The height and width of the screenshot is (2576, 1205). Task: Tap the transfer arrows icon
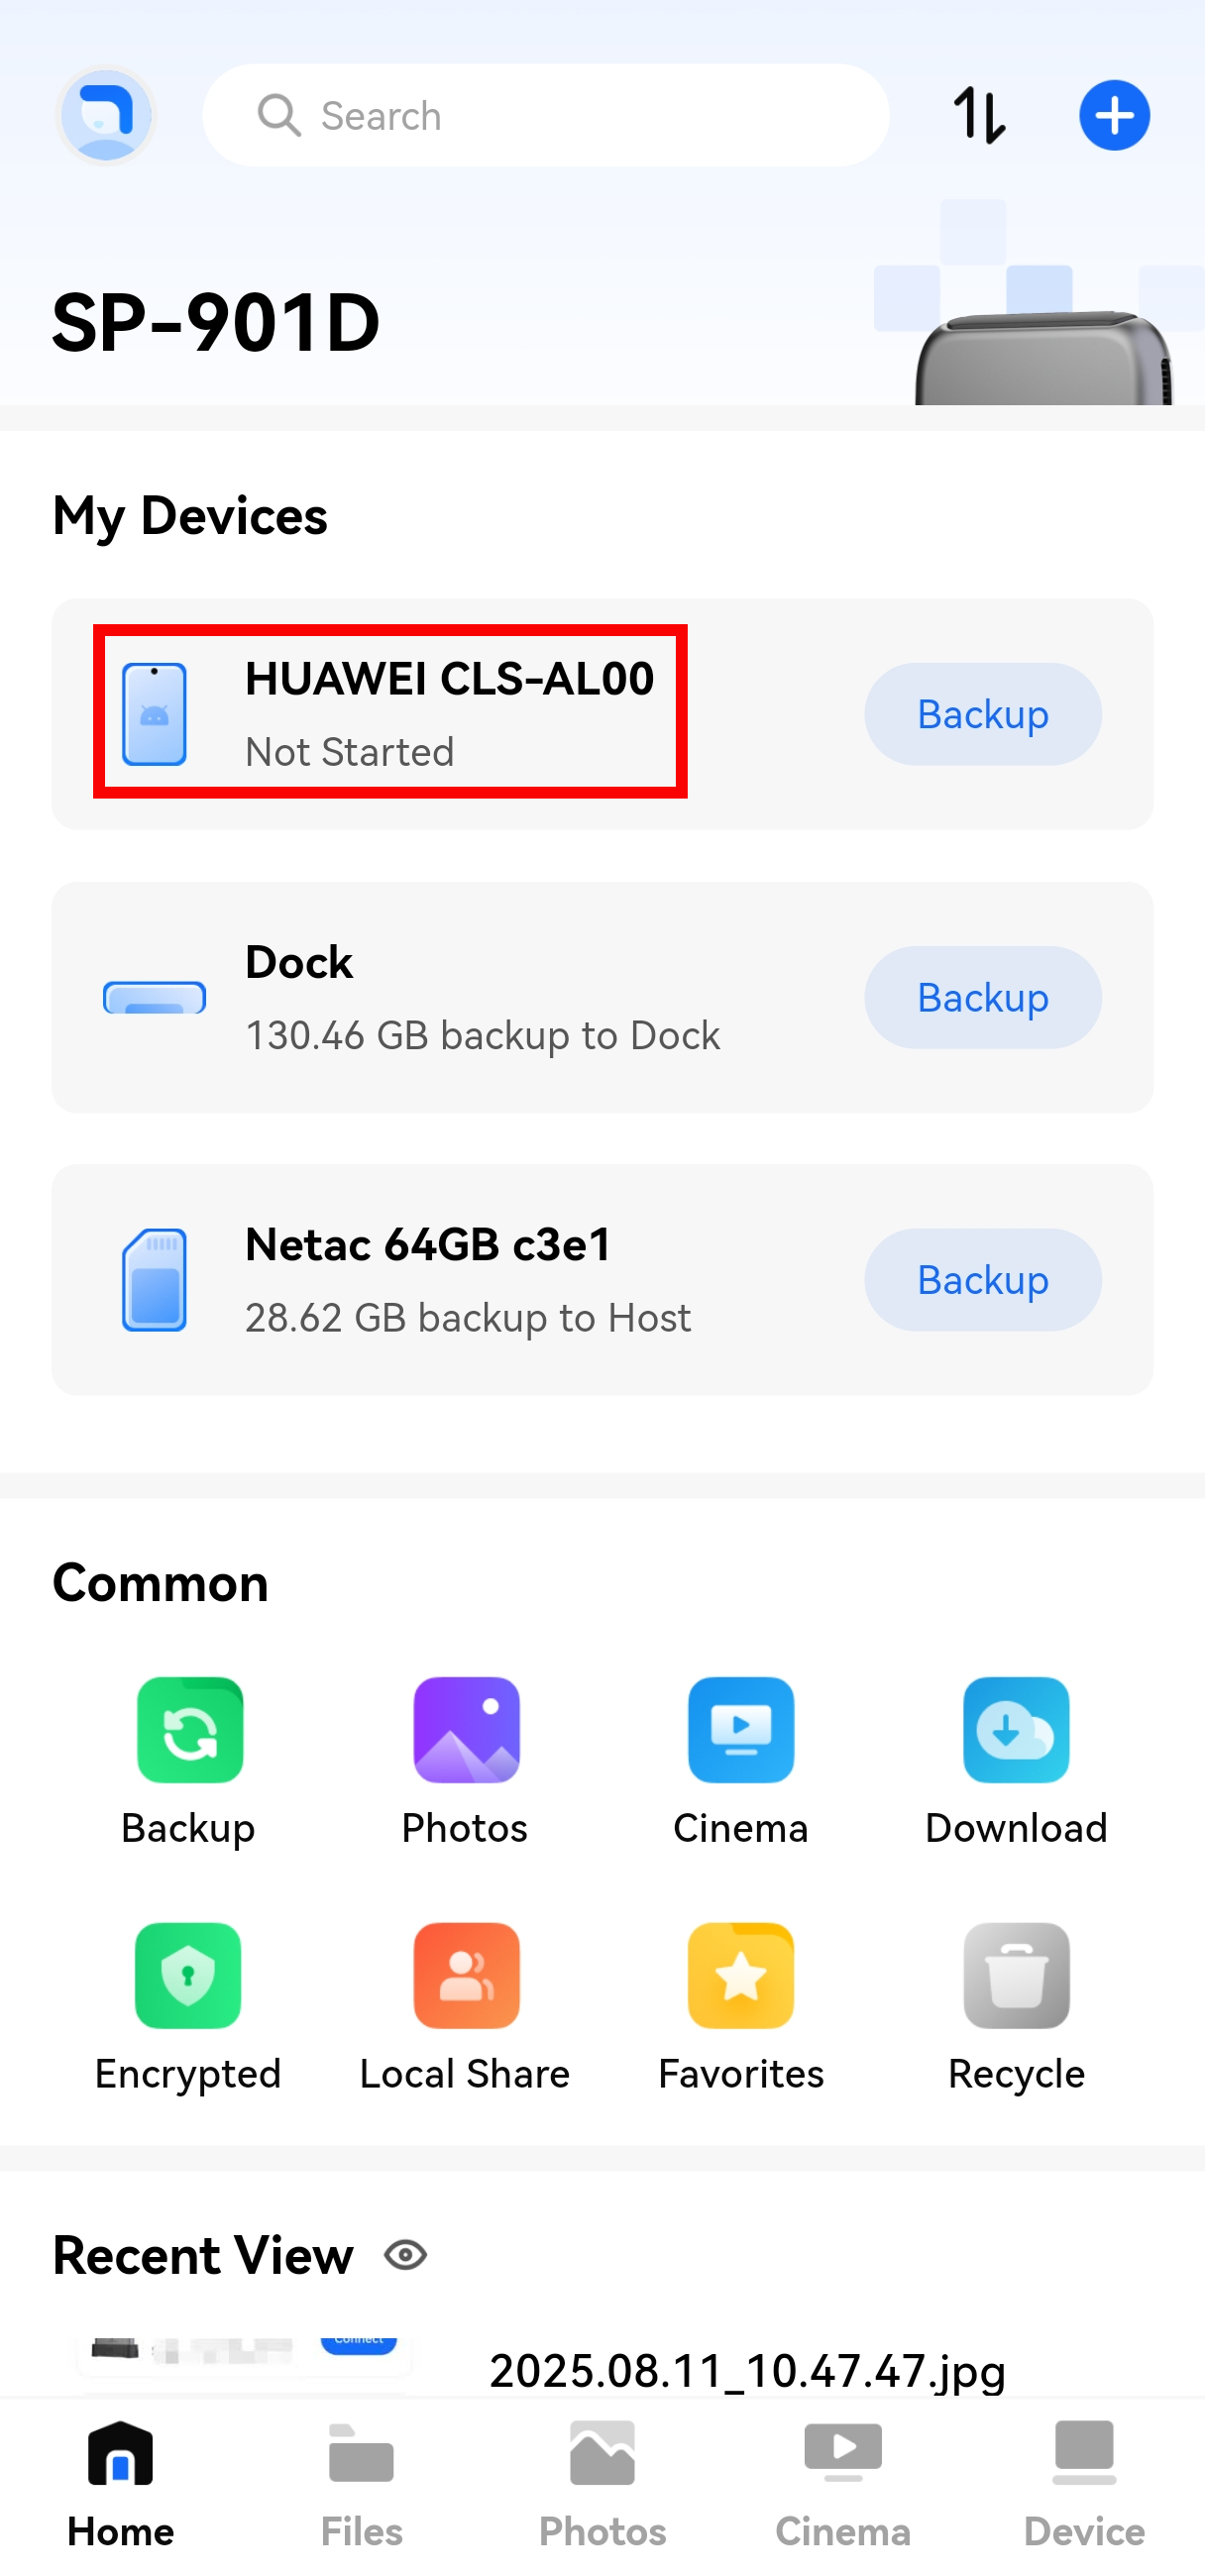(x=979, y=116)
